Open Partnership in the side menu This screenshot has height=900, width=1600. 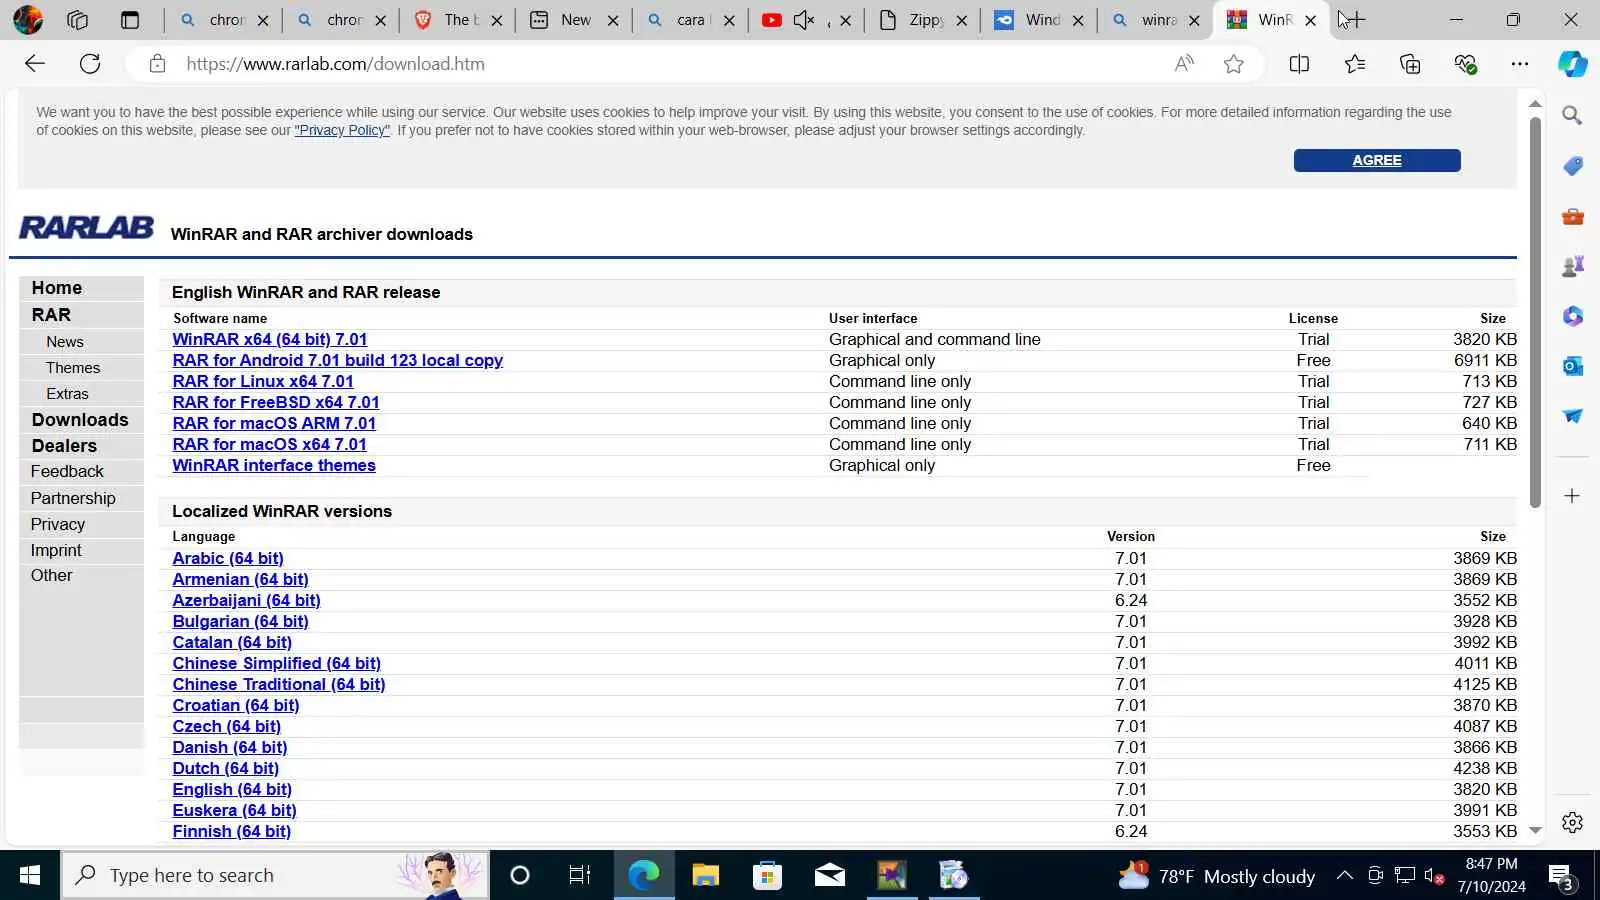point(73,498)
